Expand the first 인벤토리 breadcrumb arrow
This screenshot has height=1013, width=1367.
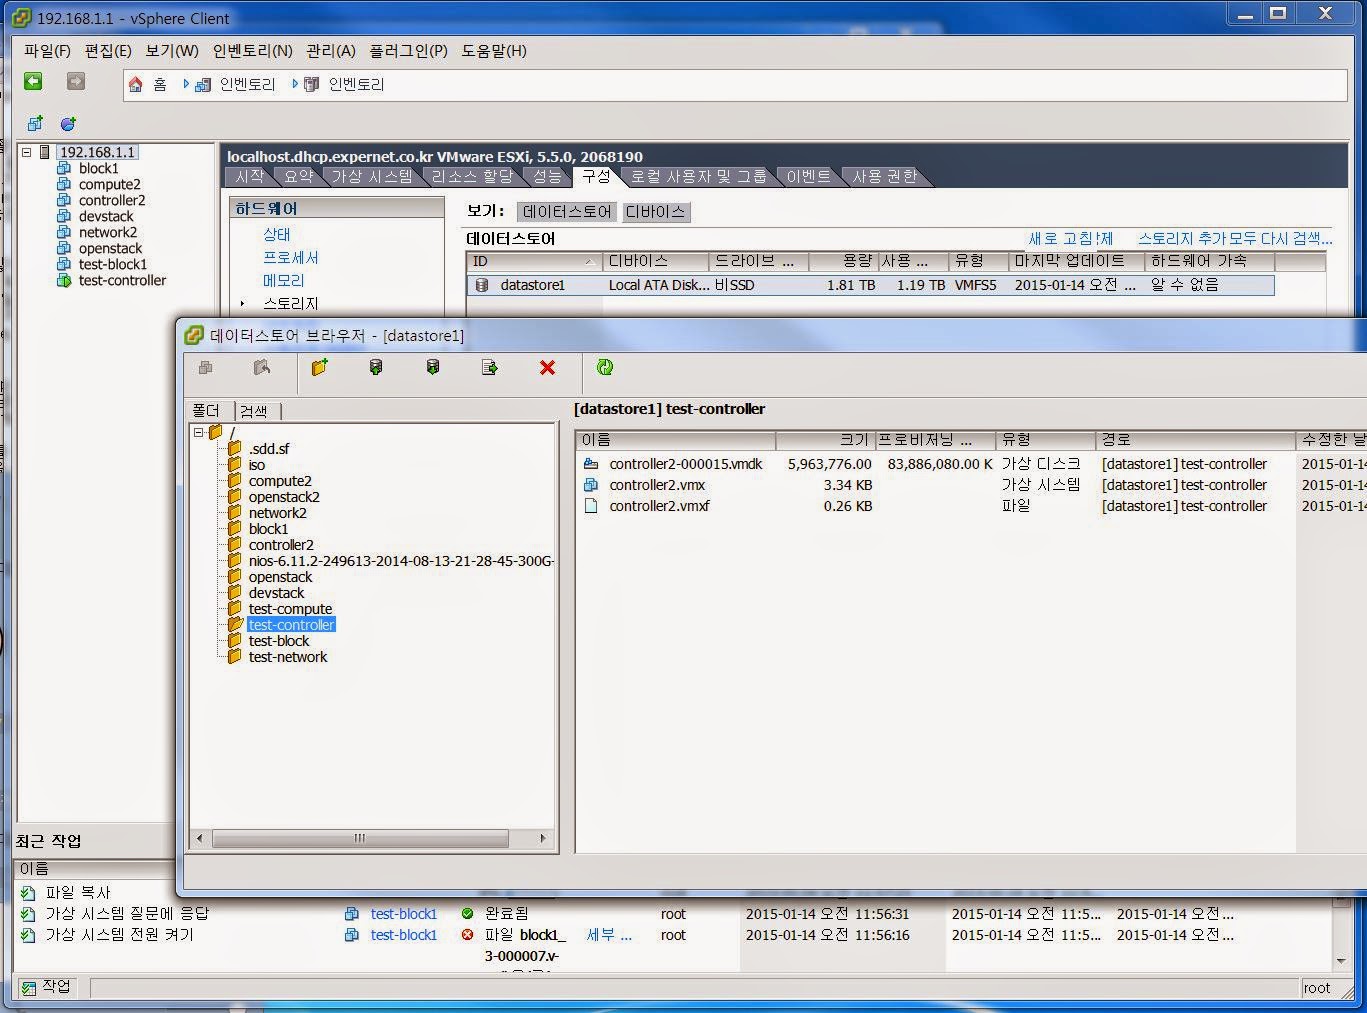pos(186,85)
